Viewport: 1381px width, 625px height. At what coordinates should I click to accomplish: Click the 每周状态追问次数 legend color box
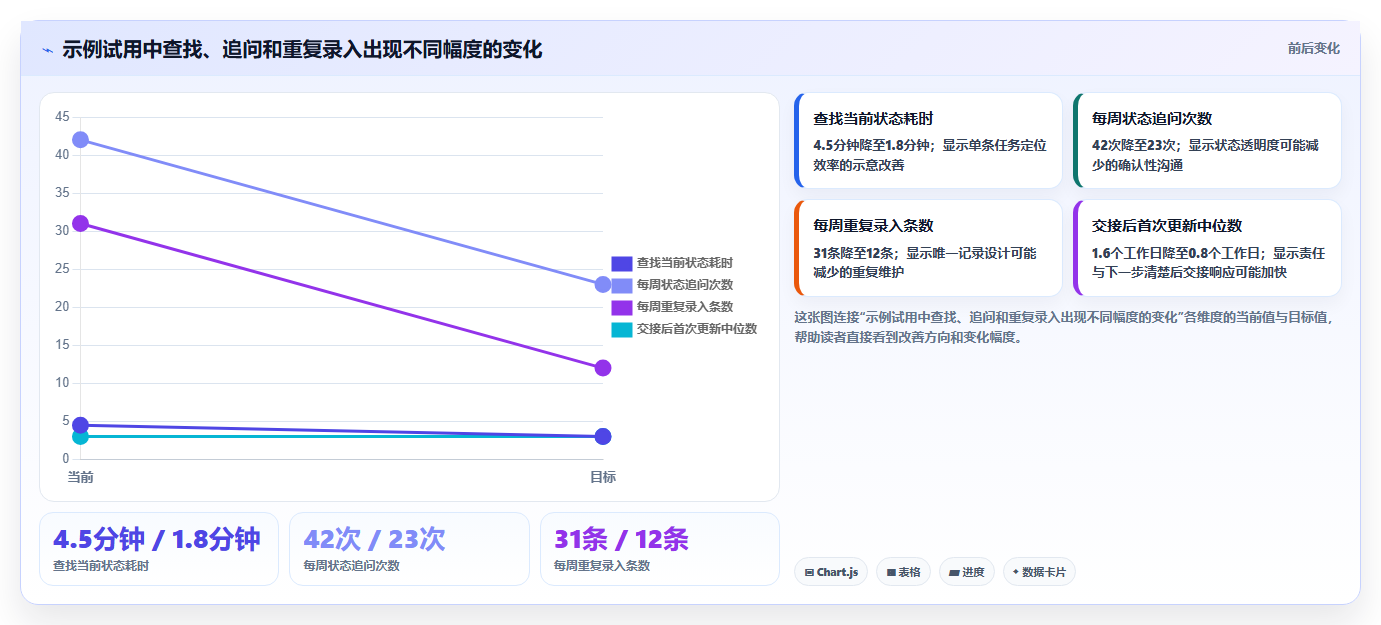(x=622, y=285)
